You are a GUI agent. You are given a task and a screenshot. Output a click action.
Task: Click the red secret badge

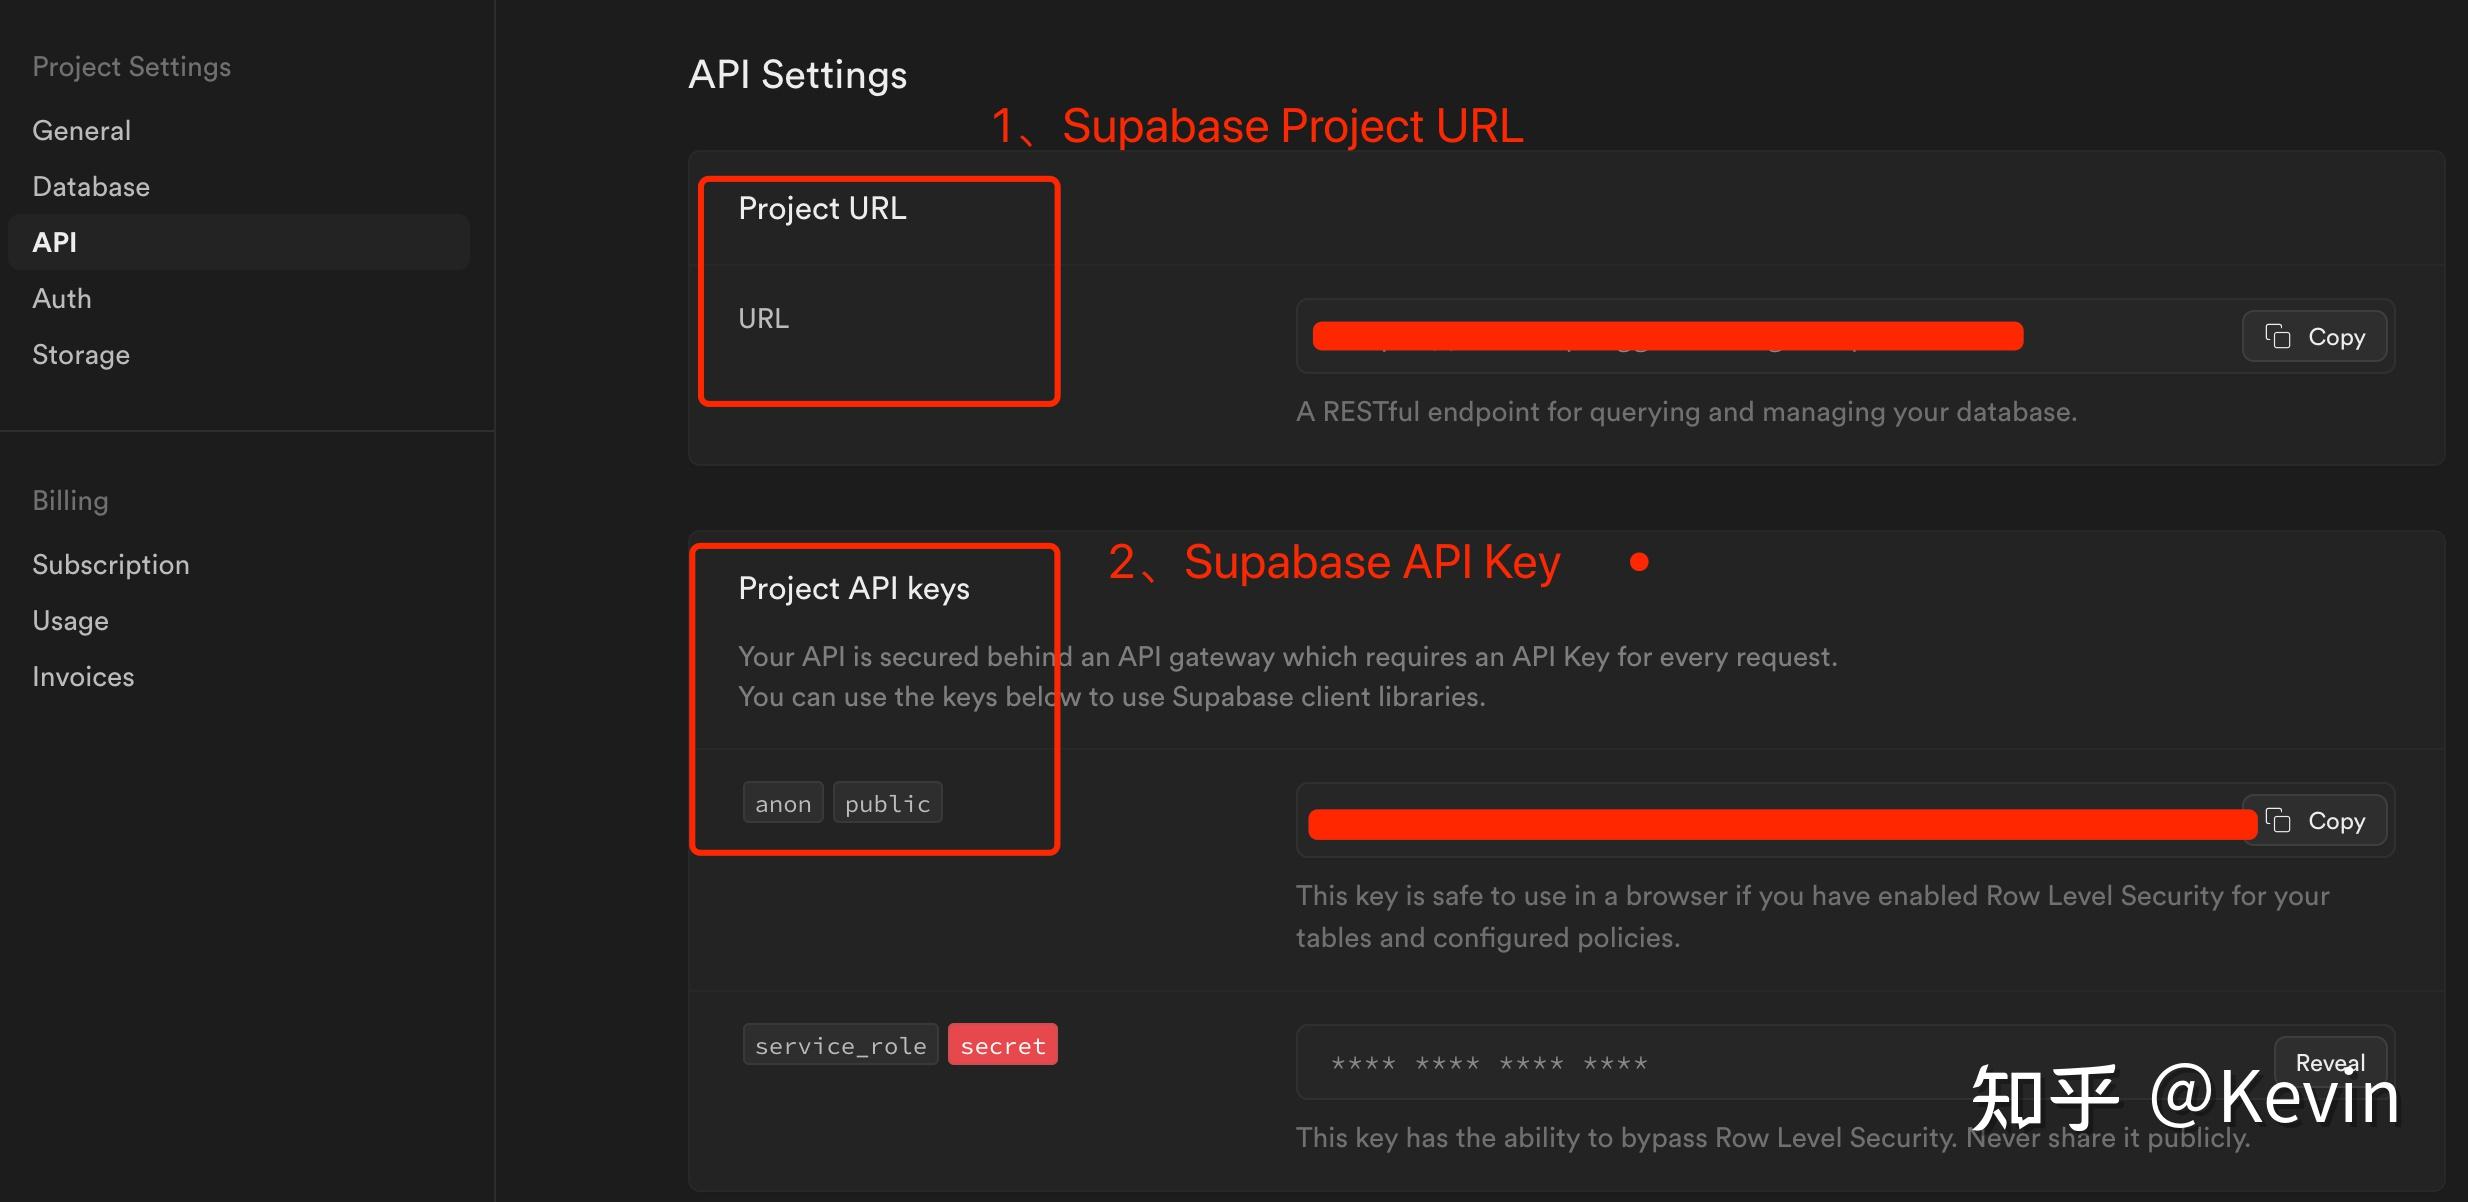1002,1046
